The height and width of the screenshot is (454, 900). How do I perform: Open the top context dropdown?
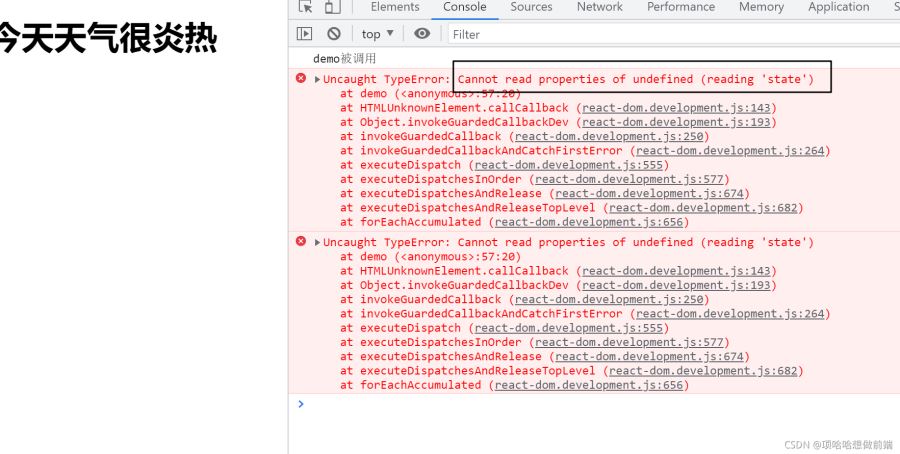pyautogui.click(x=378, y=34)
